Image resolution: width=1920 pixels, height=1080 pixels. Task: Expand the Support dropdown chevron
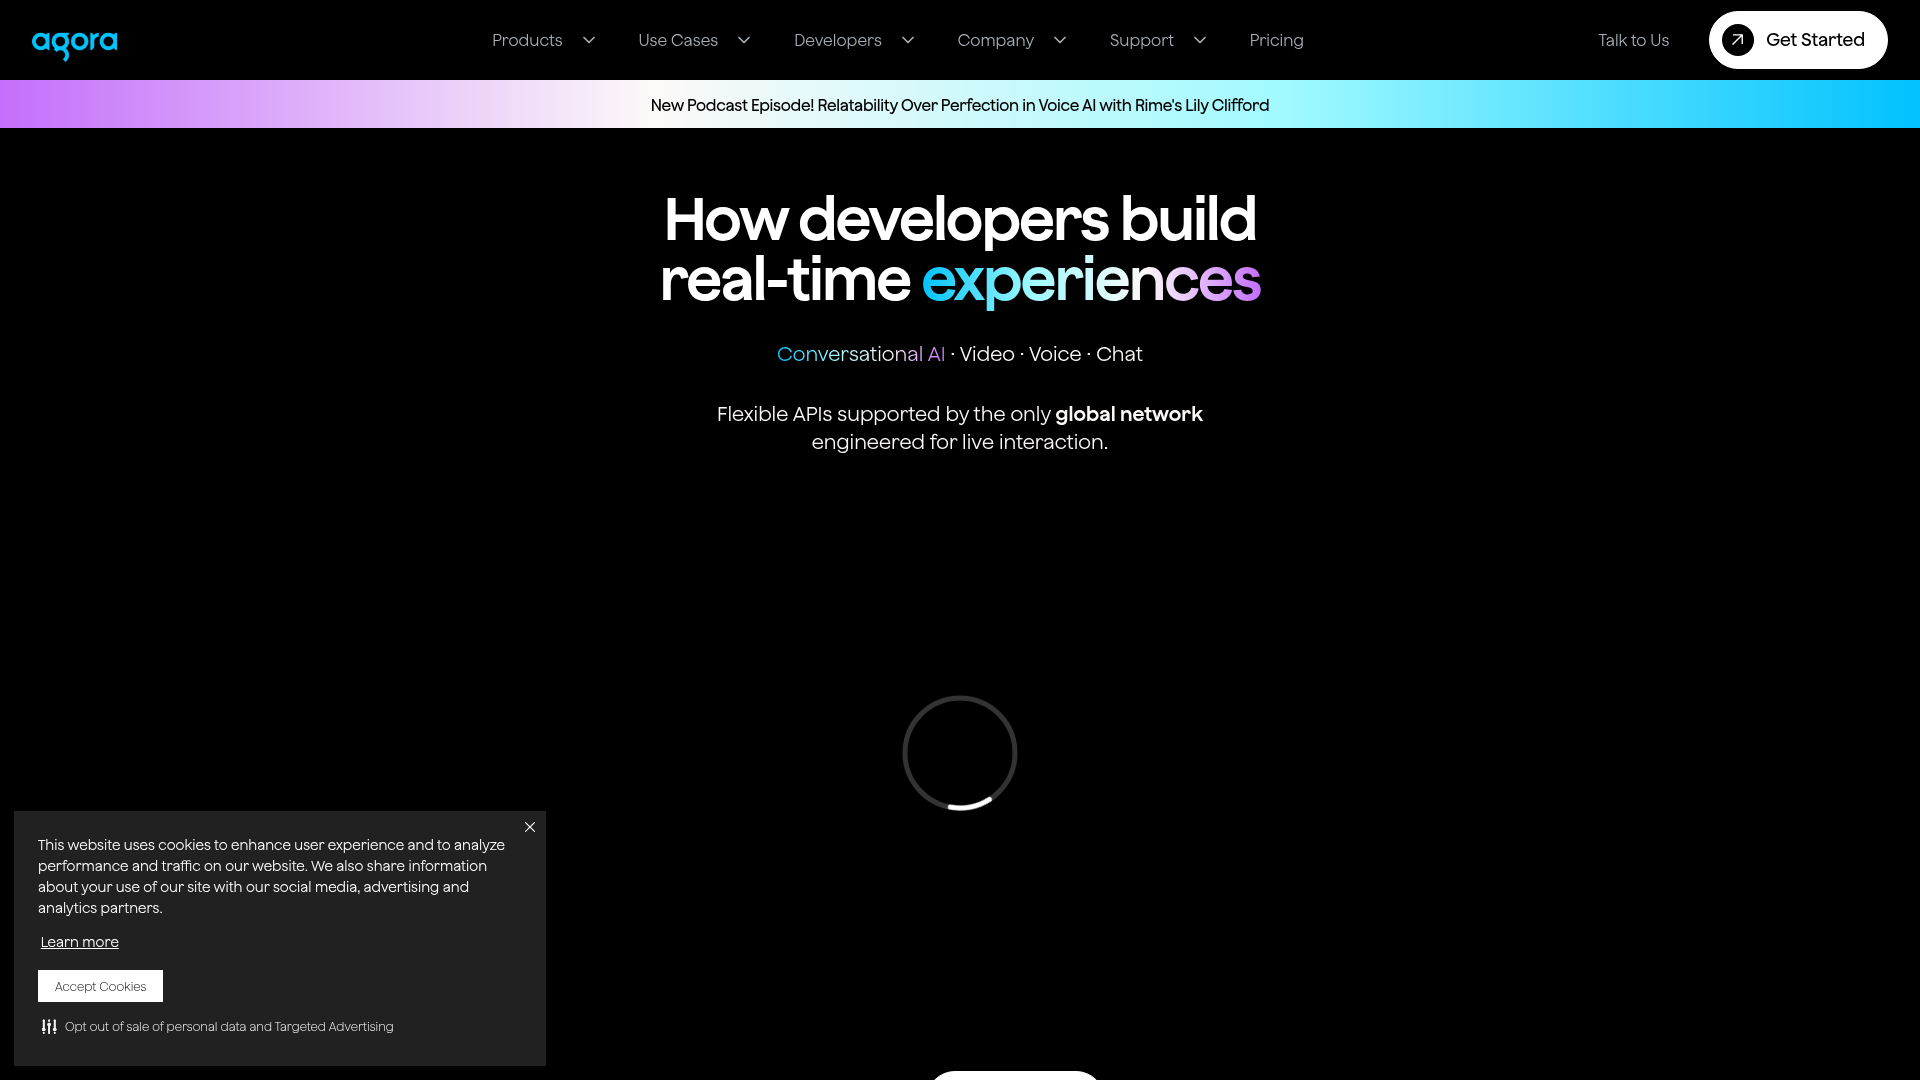(1199, 41)
